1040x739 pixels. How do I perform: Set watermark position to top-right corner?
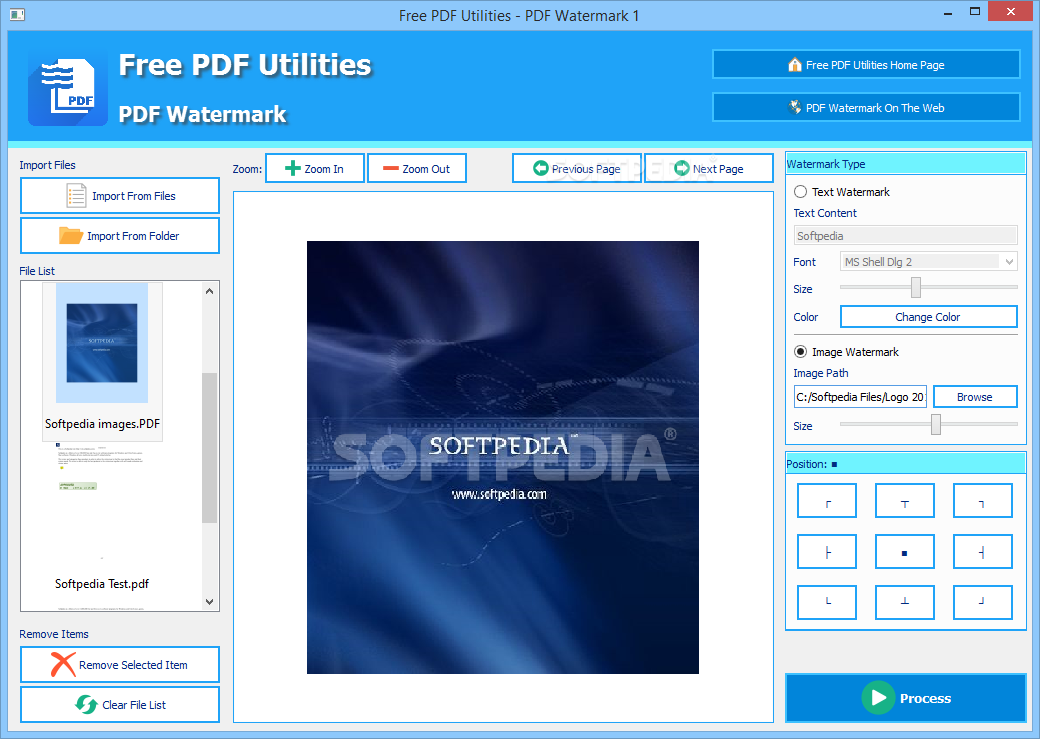982,501
